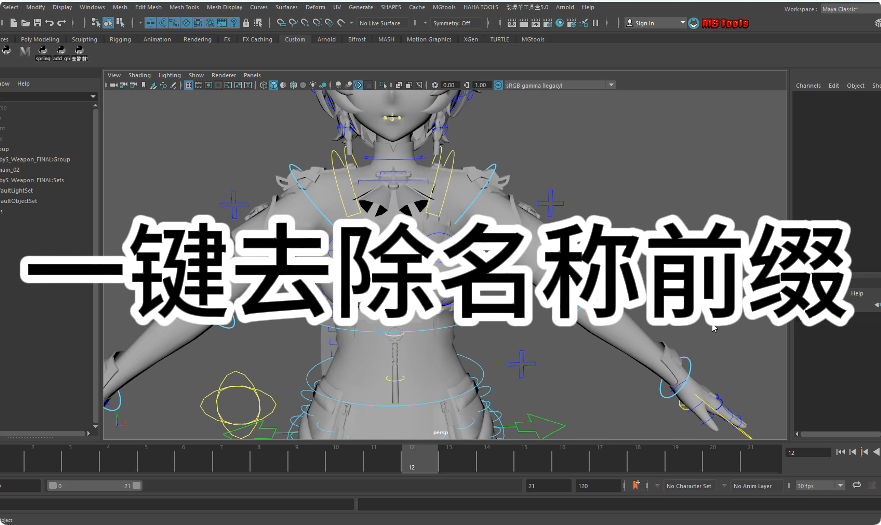Image resolution: width=881 pixels, height=525 pixels.
Task: Select defaultLightSet item in Outliner
Action: [x=17, y=191]
